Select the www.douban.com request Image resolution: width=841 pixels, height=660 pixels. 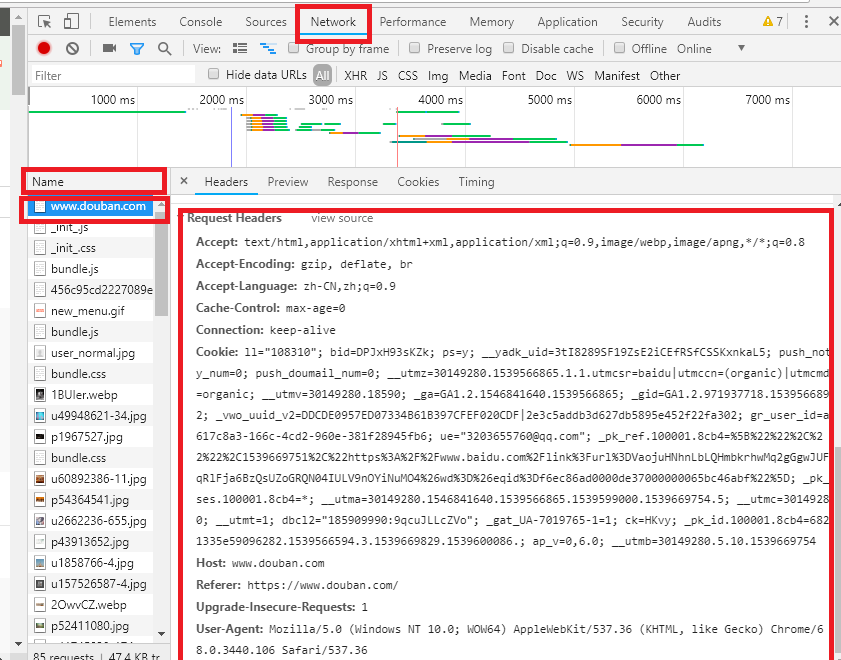[91, 206]
